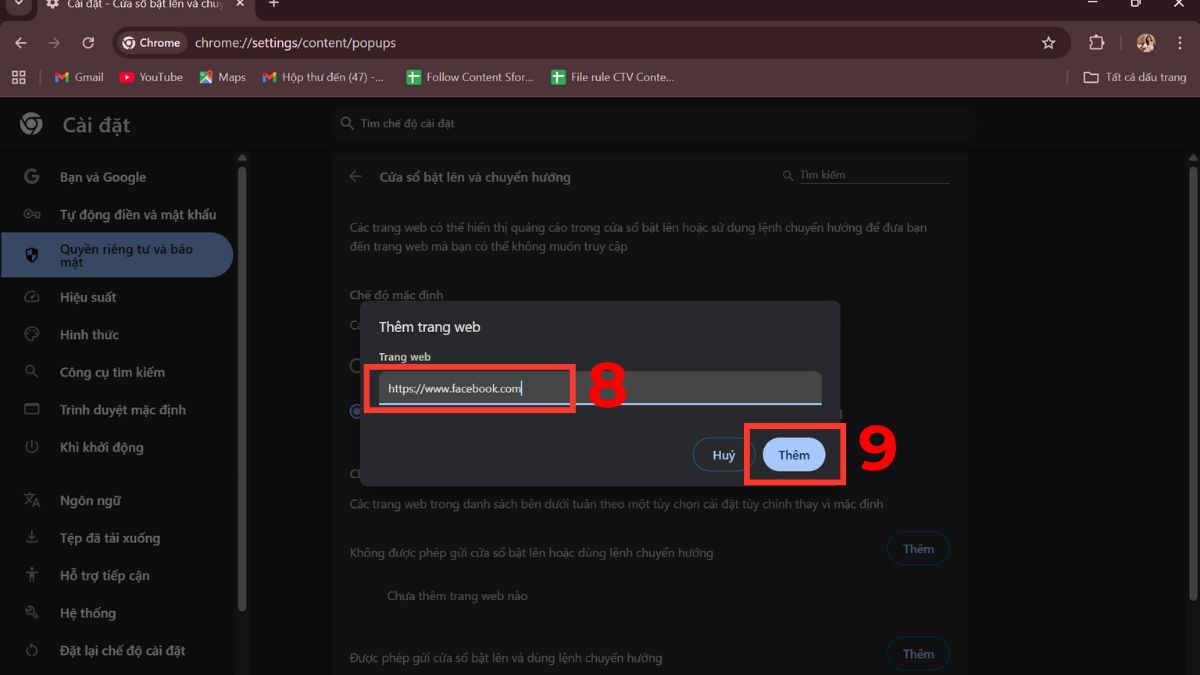Open the Gmail bookmark from the bookmarks bar
The height and width of the screenshot is (675, 1200).
77,77
